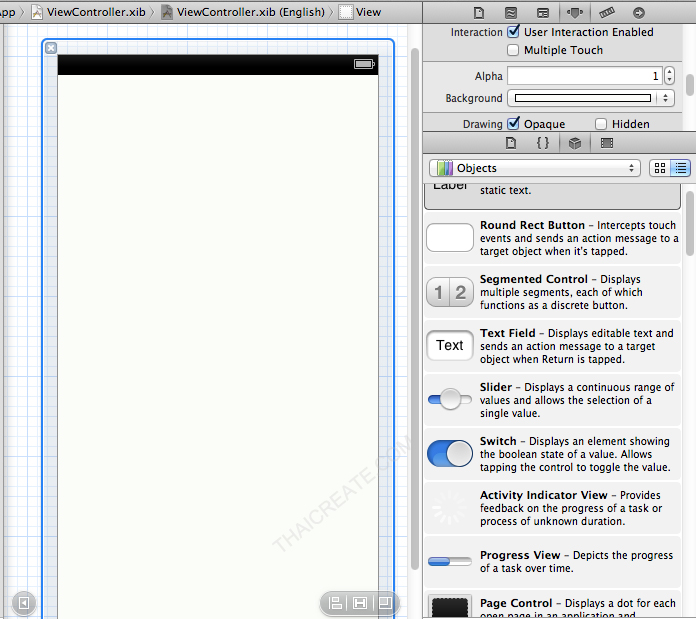
Task: Open the Objects library dropdown
Action: tap(534, 168)
